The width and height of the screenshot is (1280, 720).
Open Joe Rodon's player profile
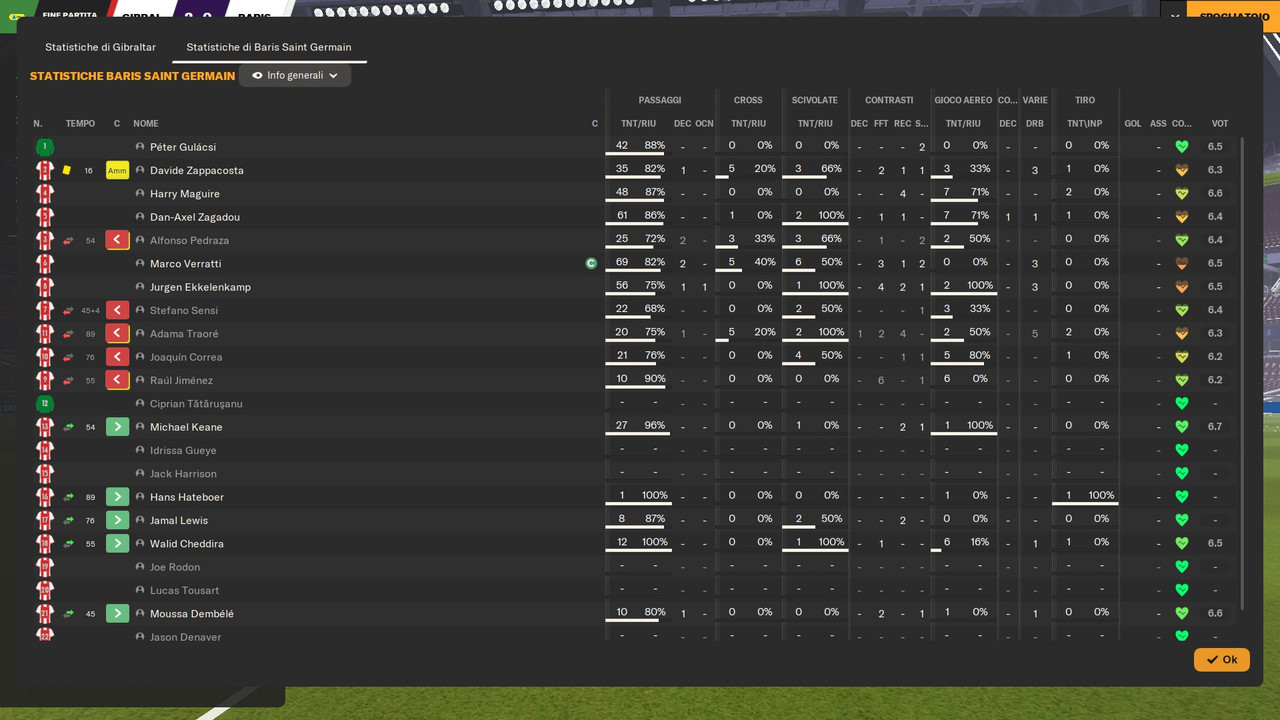(x=175, y=567)
